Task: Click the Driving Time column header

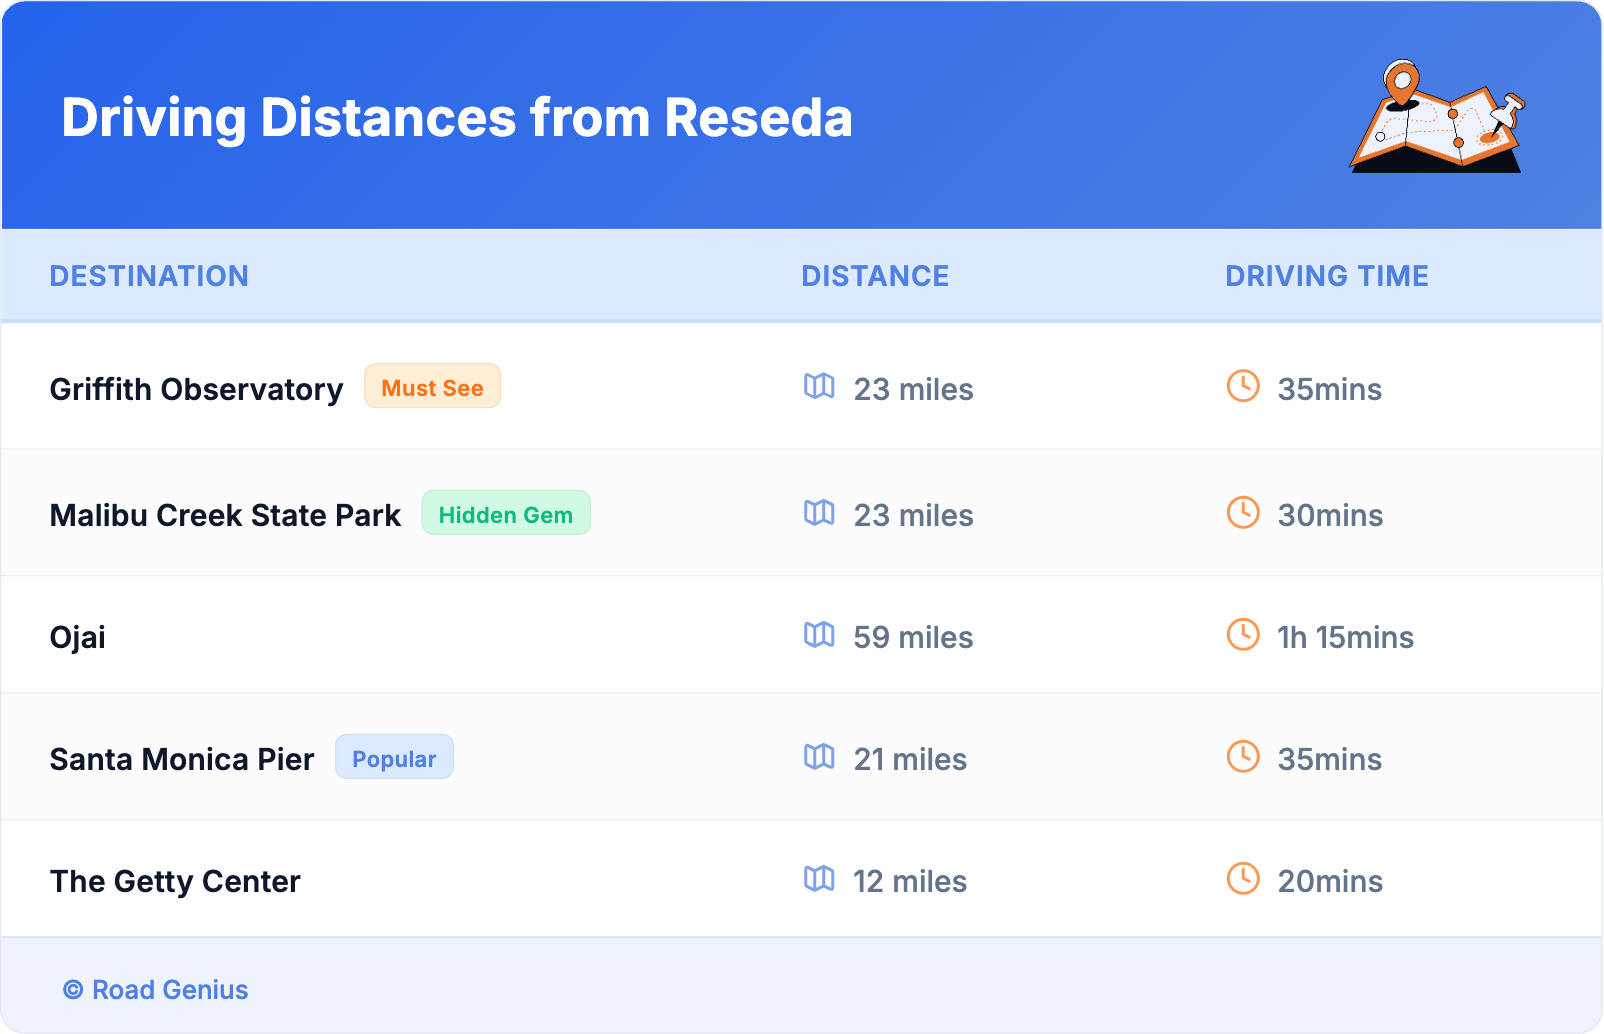Action: pyautogui.click(x=1326, y=276)
